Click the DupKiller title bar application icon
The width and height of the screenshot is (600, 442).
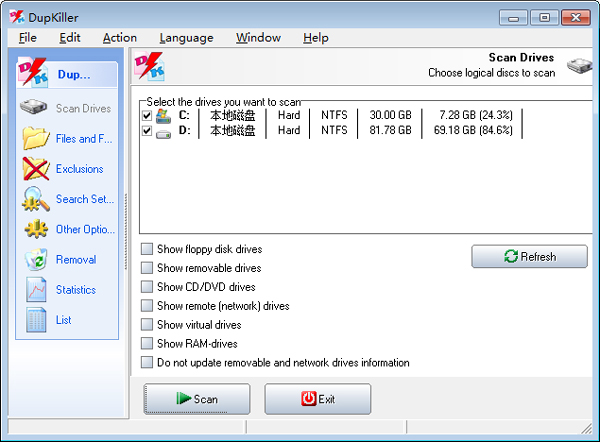click(x=17, y=16)
